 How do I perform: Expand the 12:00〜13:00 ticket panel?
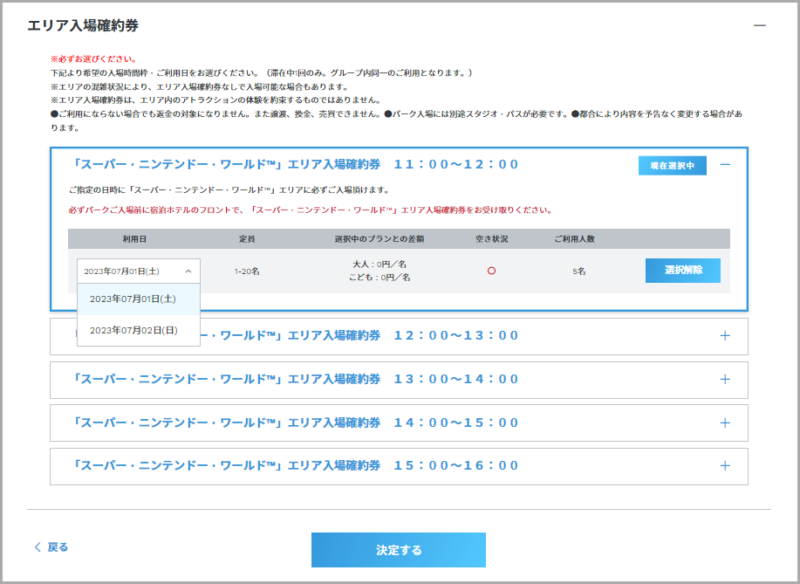pos(724,336)
